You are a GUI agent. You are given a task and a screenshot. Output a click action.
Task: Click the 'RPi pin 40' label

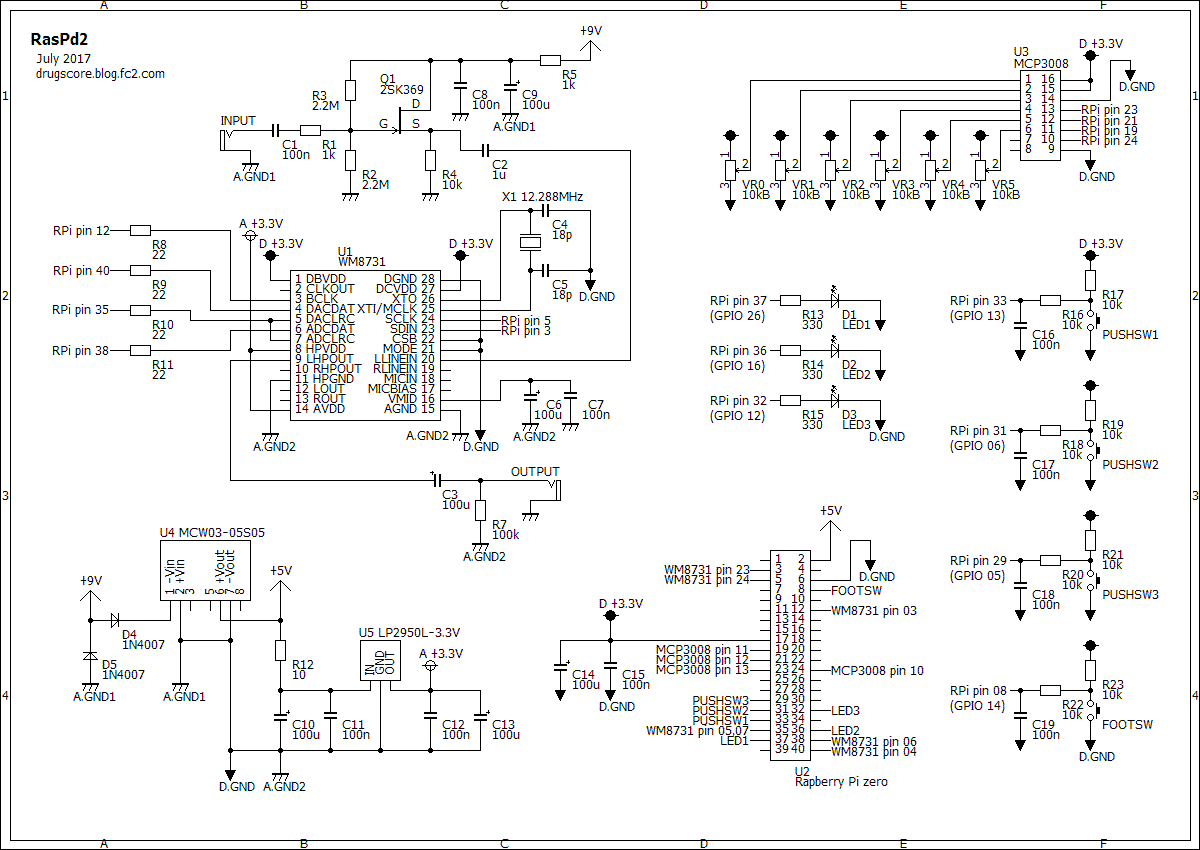tap(81, 270)
